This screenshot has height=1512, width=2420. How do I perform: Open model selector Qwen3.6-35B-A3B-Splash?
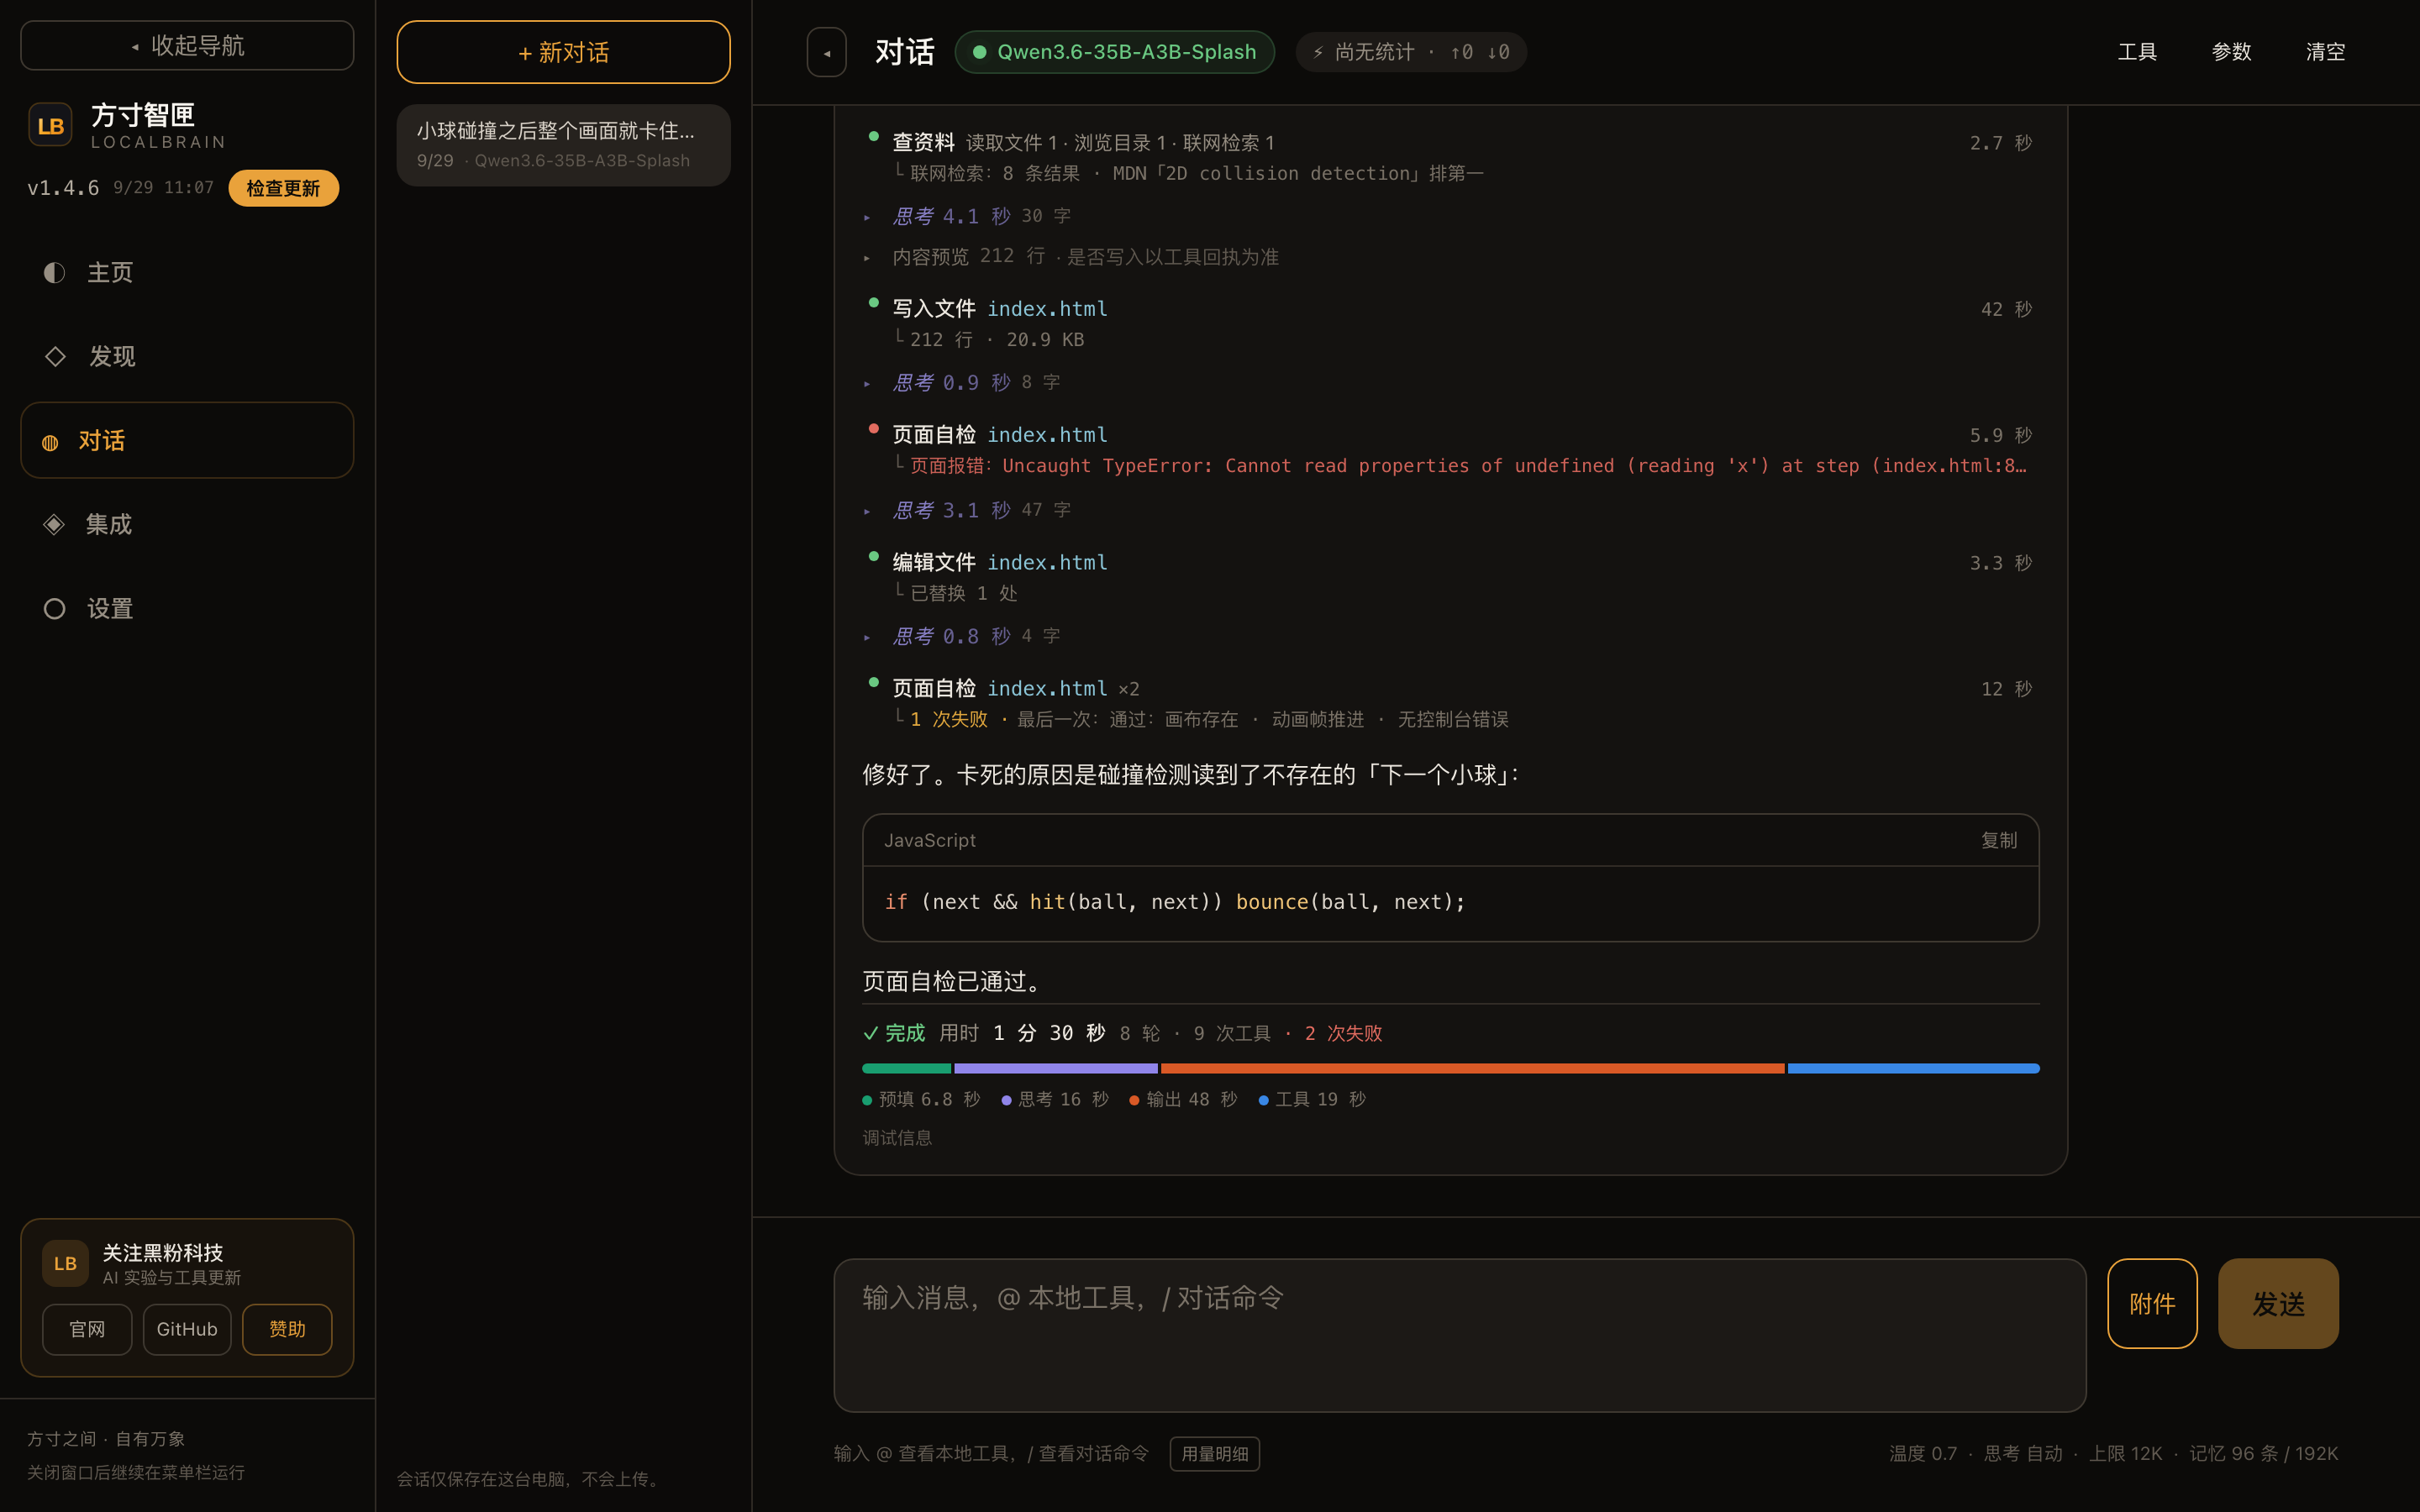[1114, 52]
